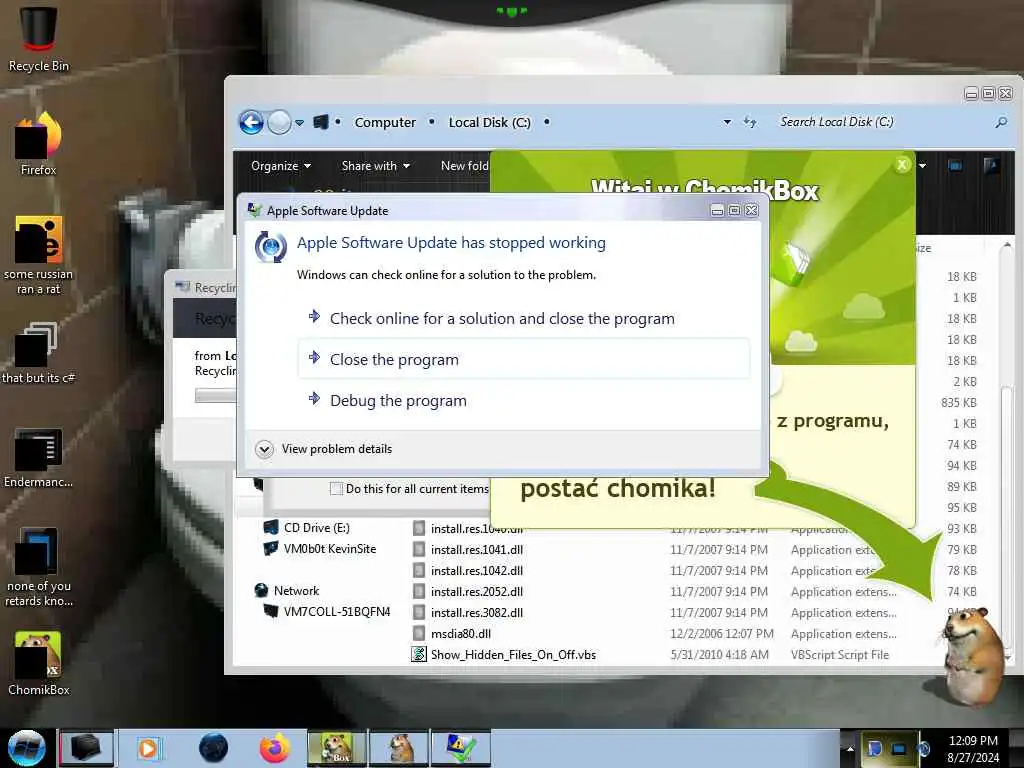Click the hamster mascot character
This screenshot has width=1024, height=768.
(x=973, y=656)
